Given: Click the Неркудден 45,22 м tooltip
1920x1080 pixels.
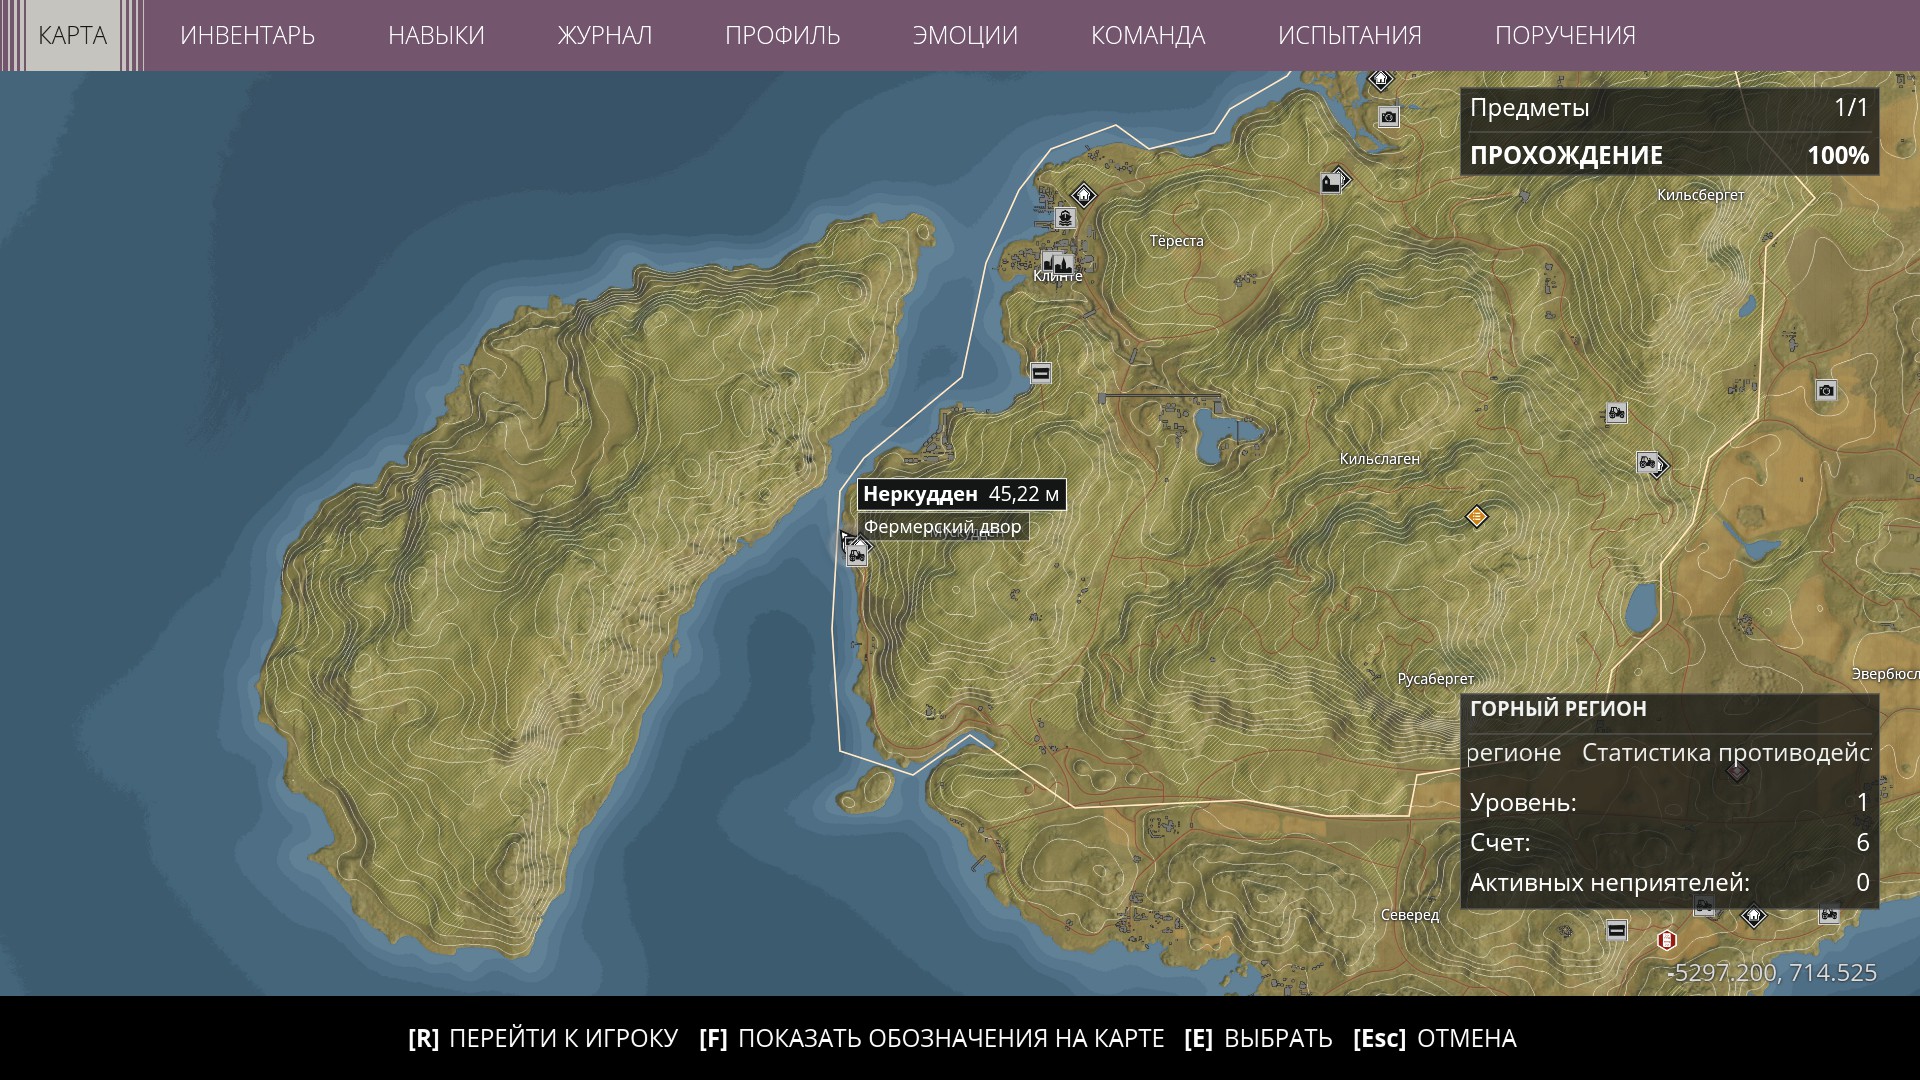Looking at the screenshot, I should [961, 494].
